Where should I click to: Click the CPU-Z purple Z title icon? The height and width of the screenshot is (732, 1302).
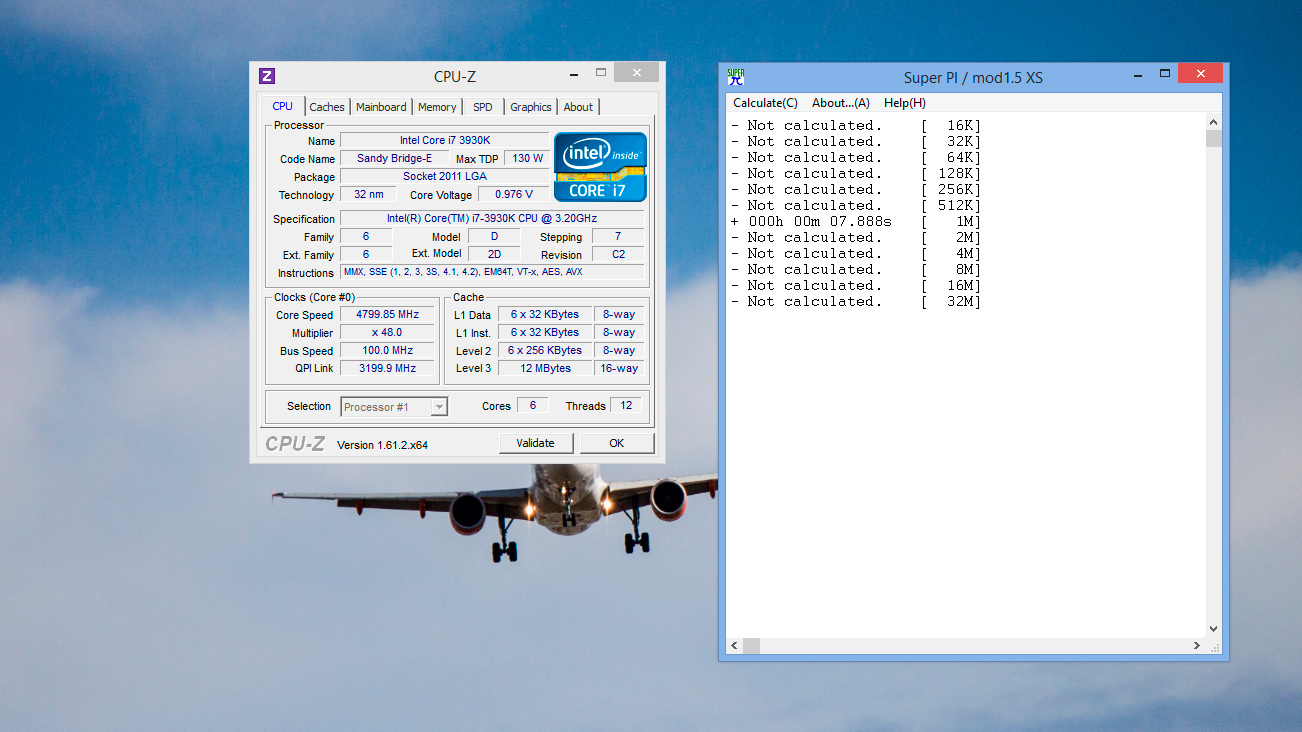(x=267, y=76)
